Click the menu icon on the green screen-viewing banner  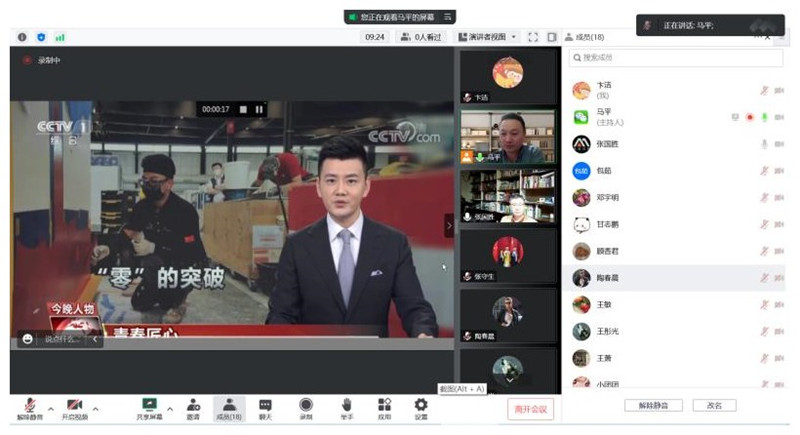click(x=447, y=17)
